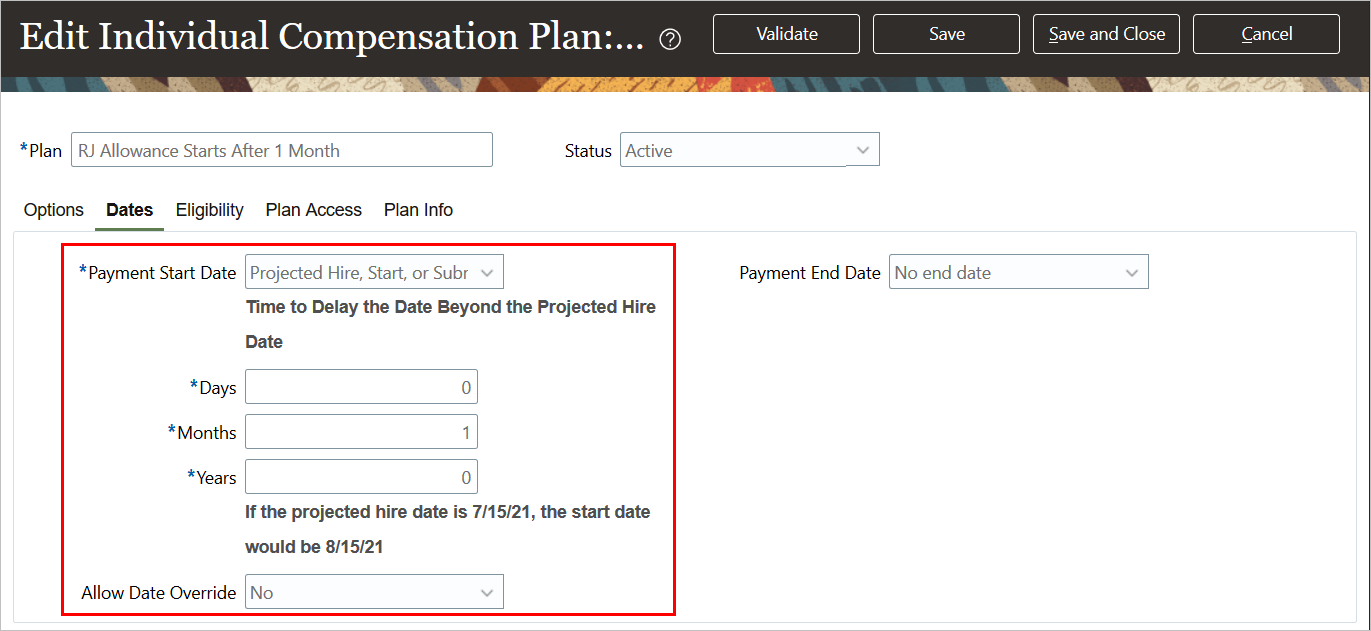1371x631 pixels.
Task: Click the Validate button
Action: (x=786, y=34)
